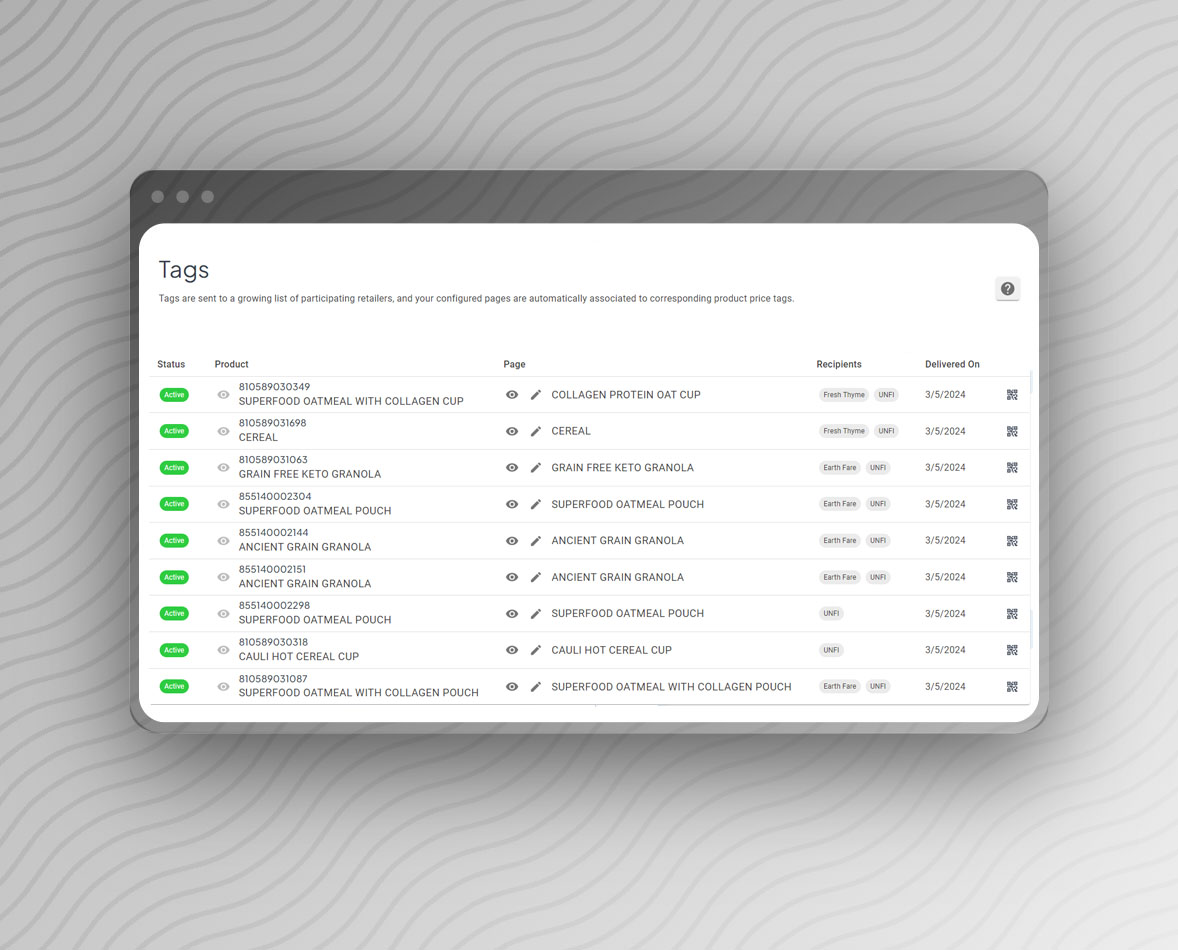Click the Fresh Thyme chip in first row
The width and height of the screenshot is (1178, 950).
pyautogui.click(x=844, y=395)
